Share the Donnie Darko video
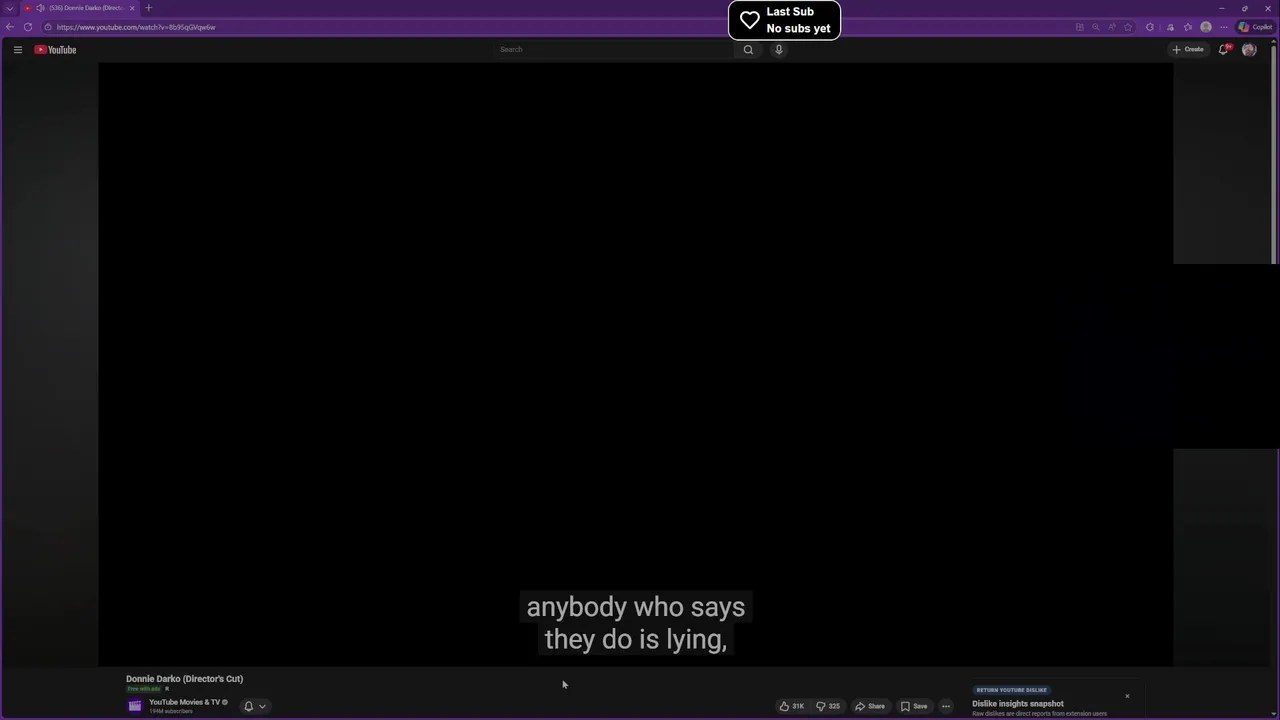The height and width of the screenshot is (720, 1280). 870,706
